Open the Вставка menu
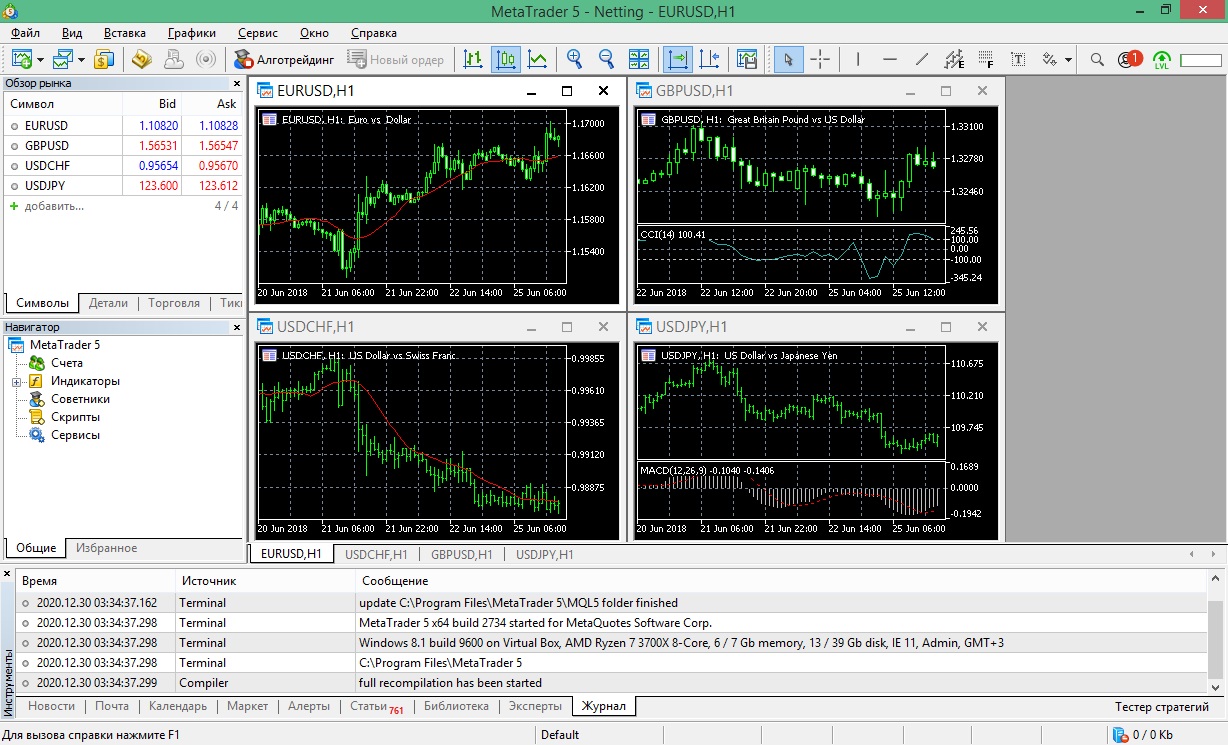 pos(125,33)
